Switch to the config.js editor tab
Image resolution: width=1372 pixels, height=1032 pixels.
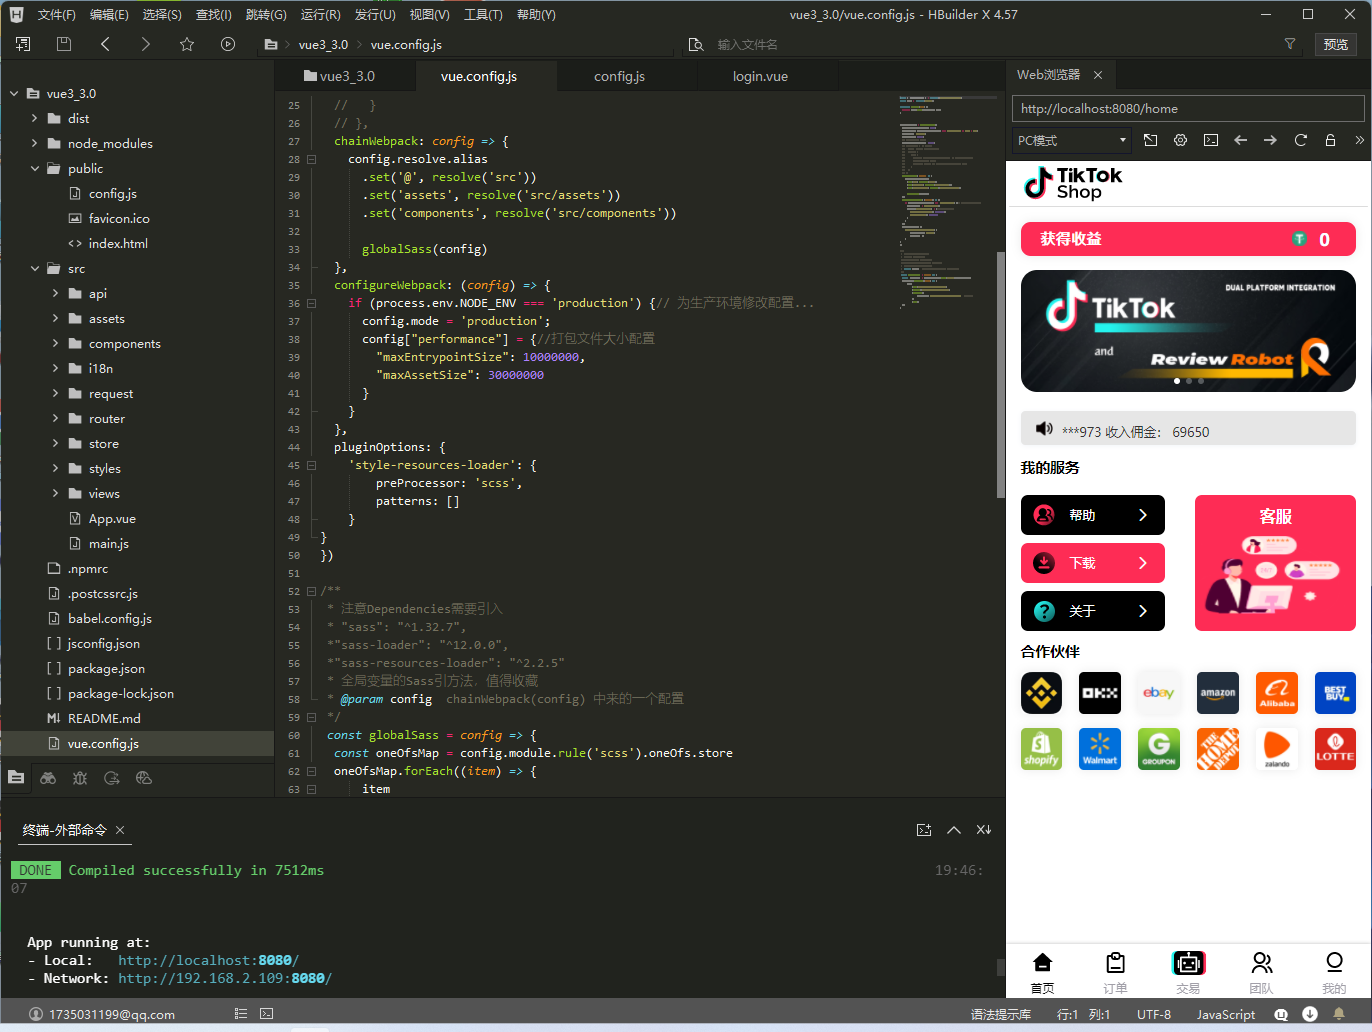[x=619, y=76]
